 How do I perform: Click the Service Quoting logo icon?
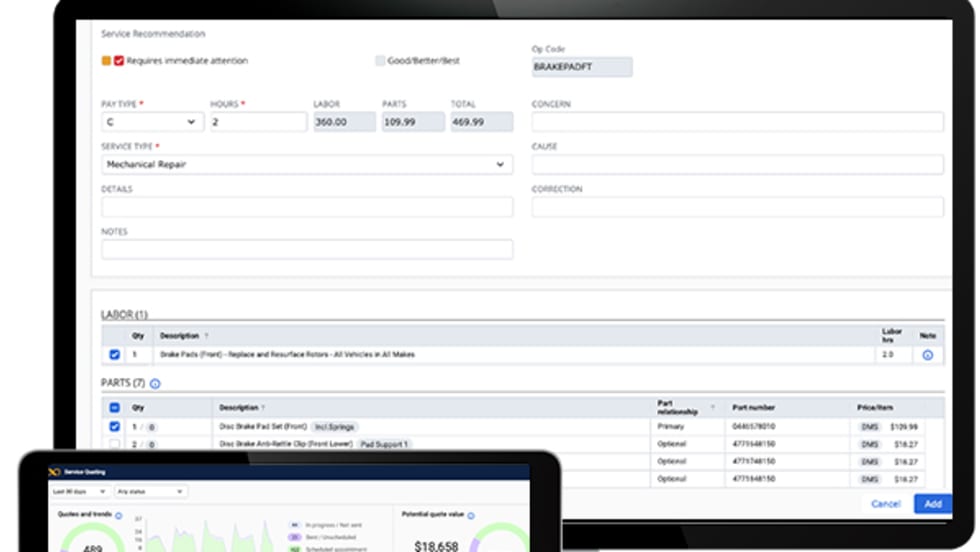[55, 471]
